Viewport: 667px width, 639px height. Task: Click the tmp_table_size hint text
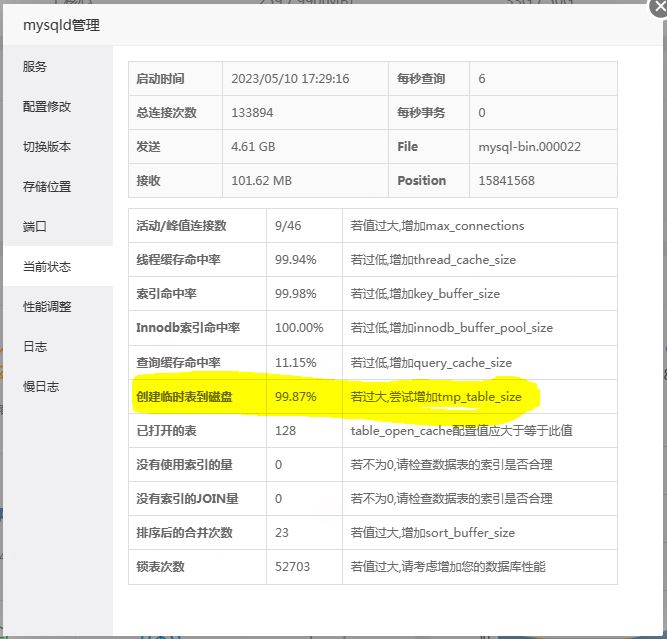(x=436, y=397)
